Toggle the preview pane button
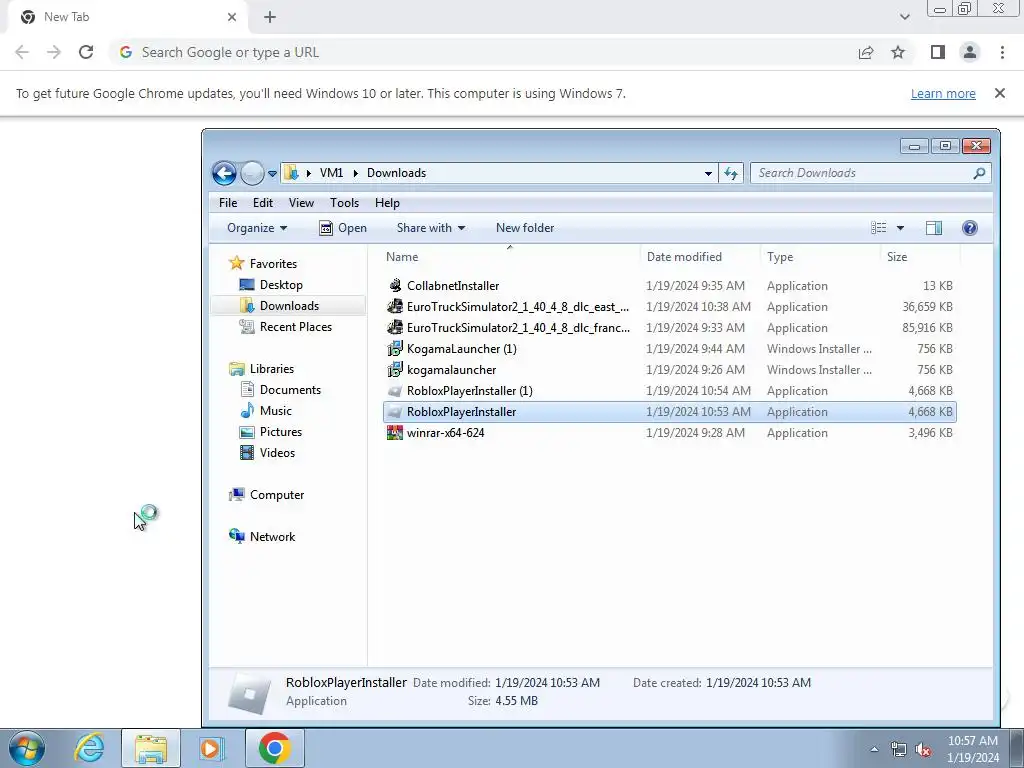Viewport: 1024px width, 768px height. pos(934,228)
